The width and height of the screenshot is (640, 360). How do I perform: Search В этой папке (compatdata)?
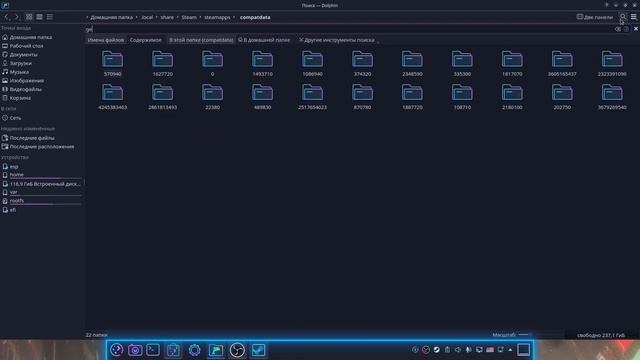pyautogui.click(x=201, y=40)
